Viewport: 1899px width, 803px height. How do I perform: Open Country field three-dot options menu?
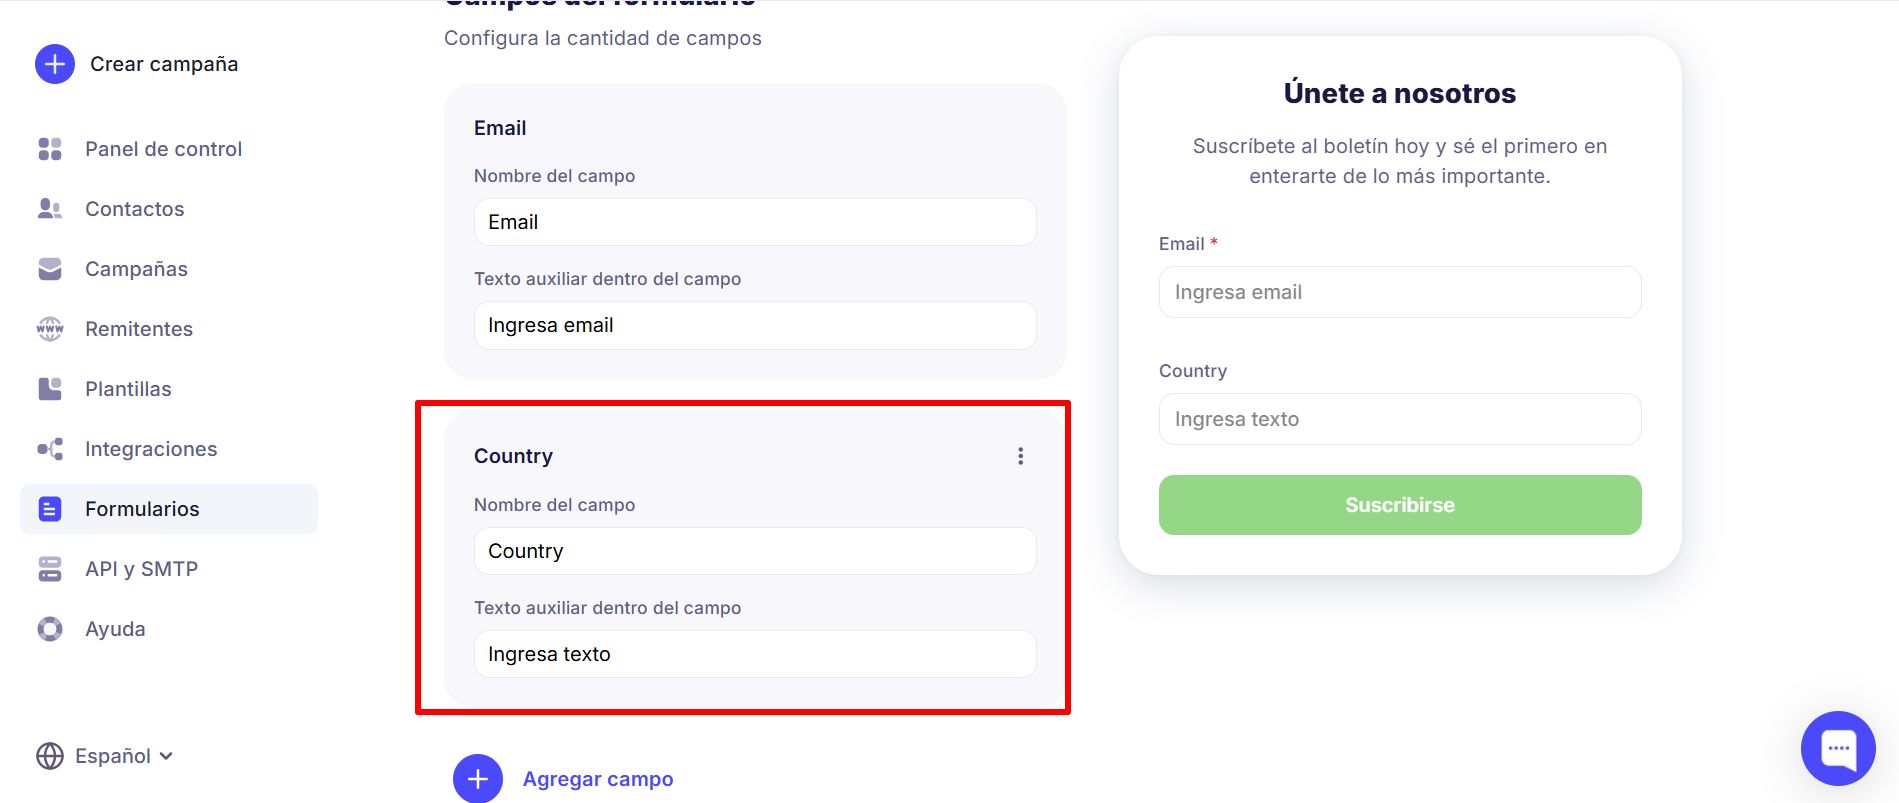pos(1020,456)
